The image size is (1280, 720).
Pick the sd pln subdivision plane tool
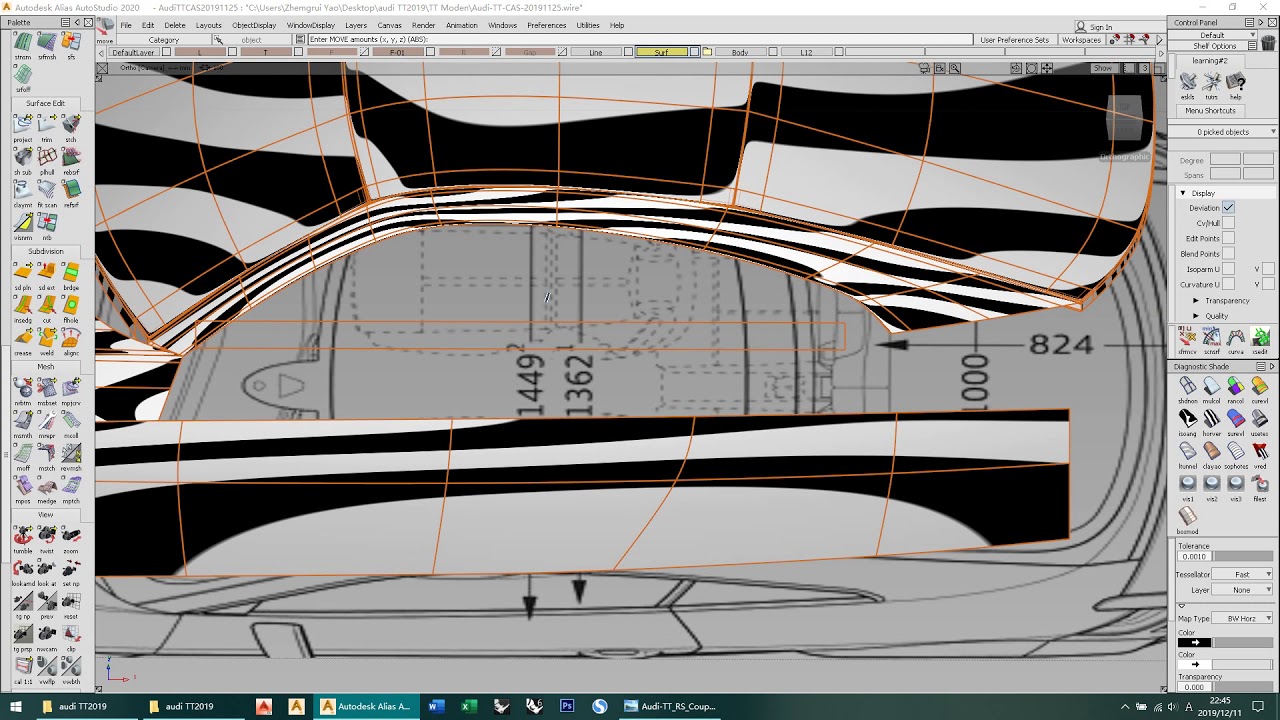coord(22,272)
